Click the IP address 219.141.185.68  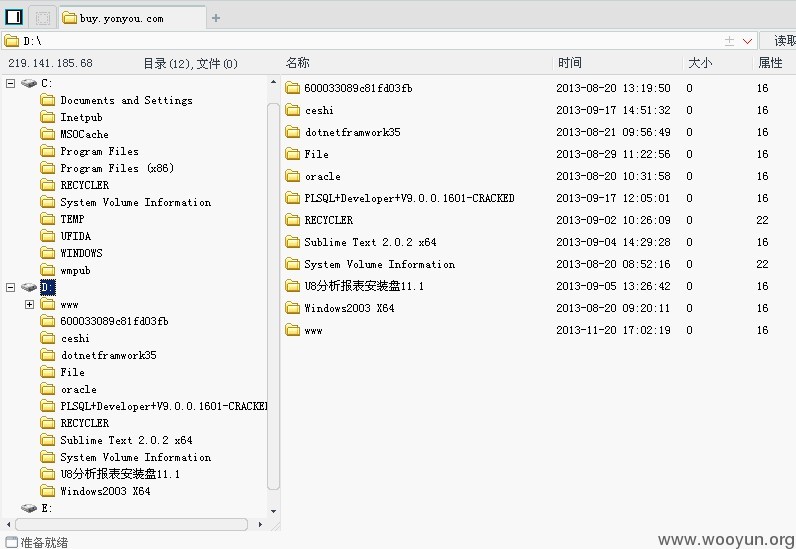coord(50,63)
